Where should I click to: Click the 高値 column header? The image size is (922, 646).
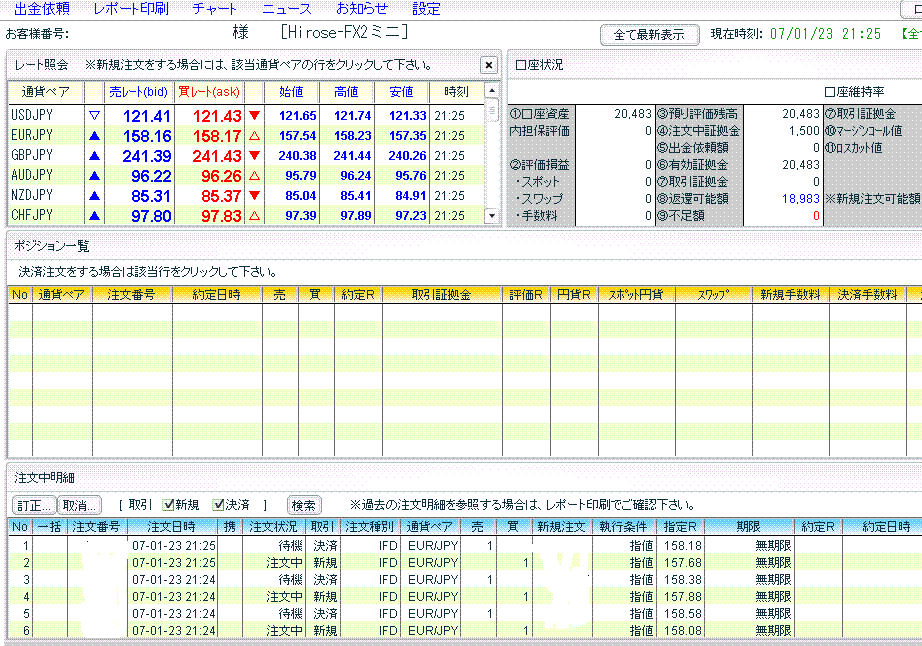click(x=346, y=92)
